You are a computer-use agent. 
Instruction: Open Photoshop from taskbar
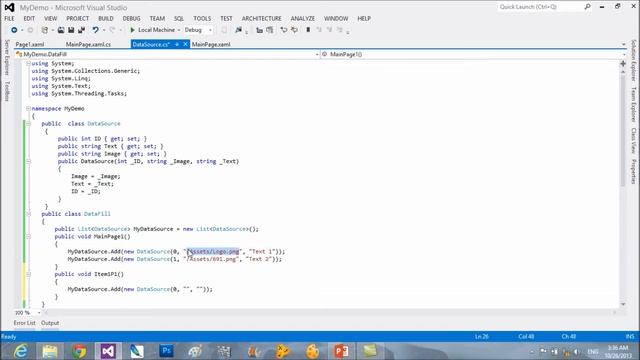[x=167, y=351]
